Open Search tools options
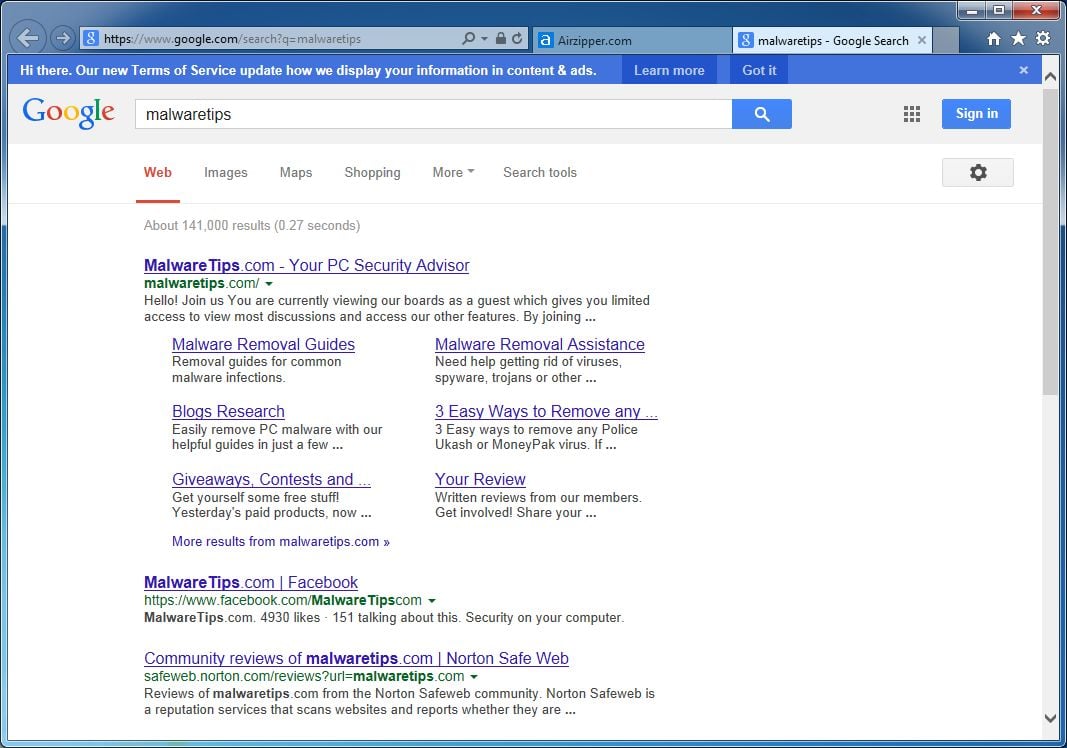The width and height of the screenshot is (1067, 748). 540,173
